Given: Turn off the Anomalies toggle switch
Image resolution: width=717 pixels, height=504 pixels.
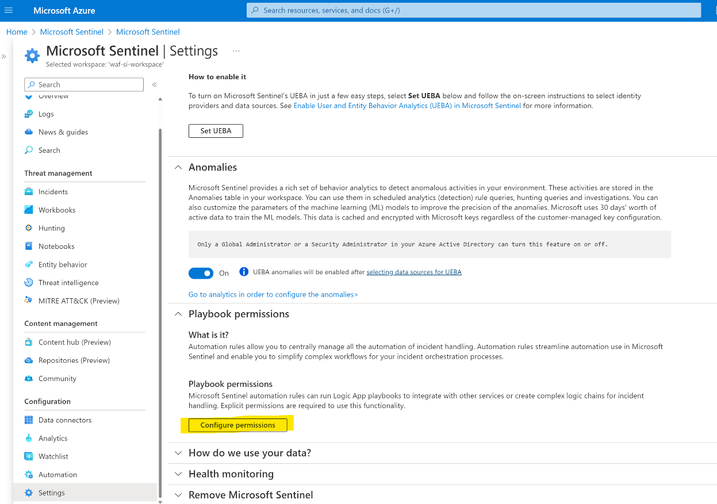Looking at the screenshot, I should 201,272.
